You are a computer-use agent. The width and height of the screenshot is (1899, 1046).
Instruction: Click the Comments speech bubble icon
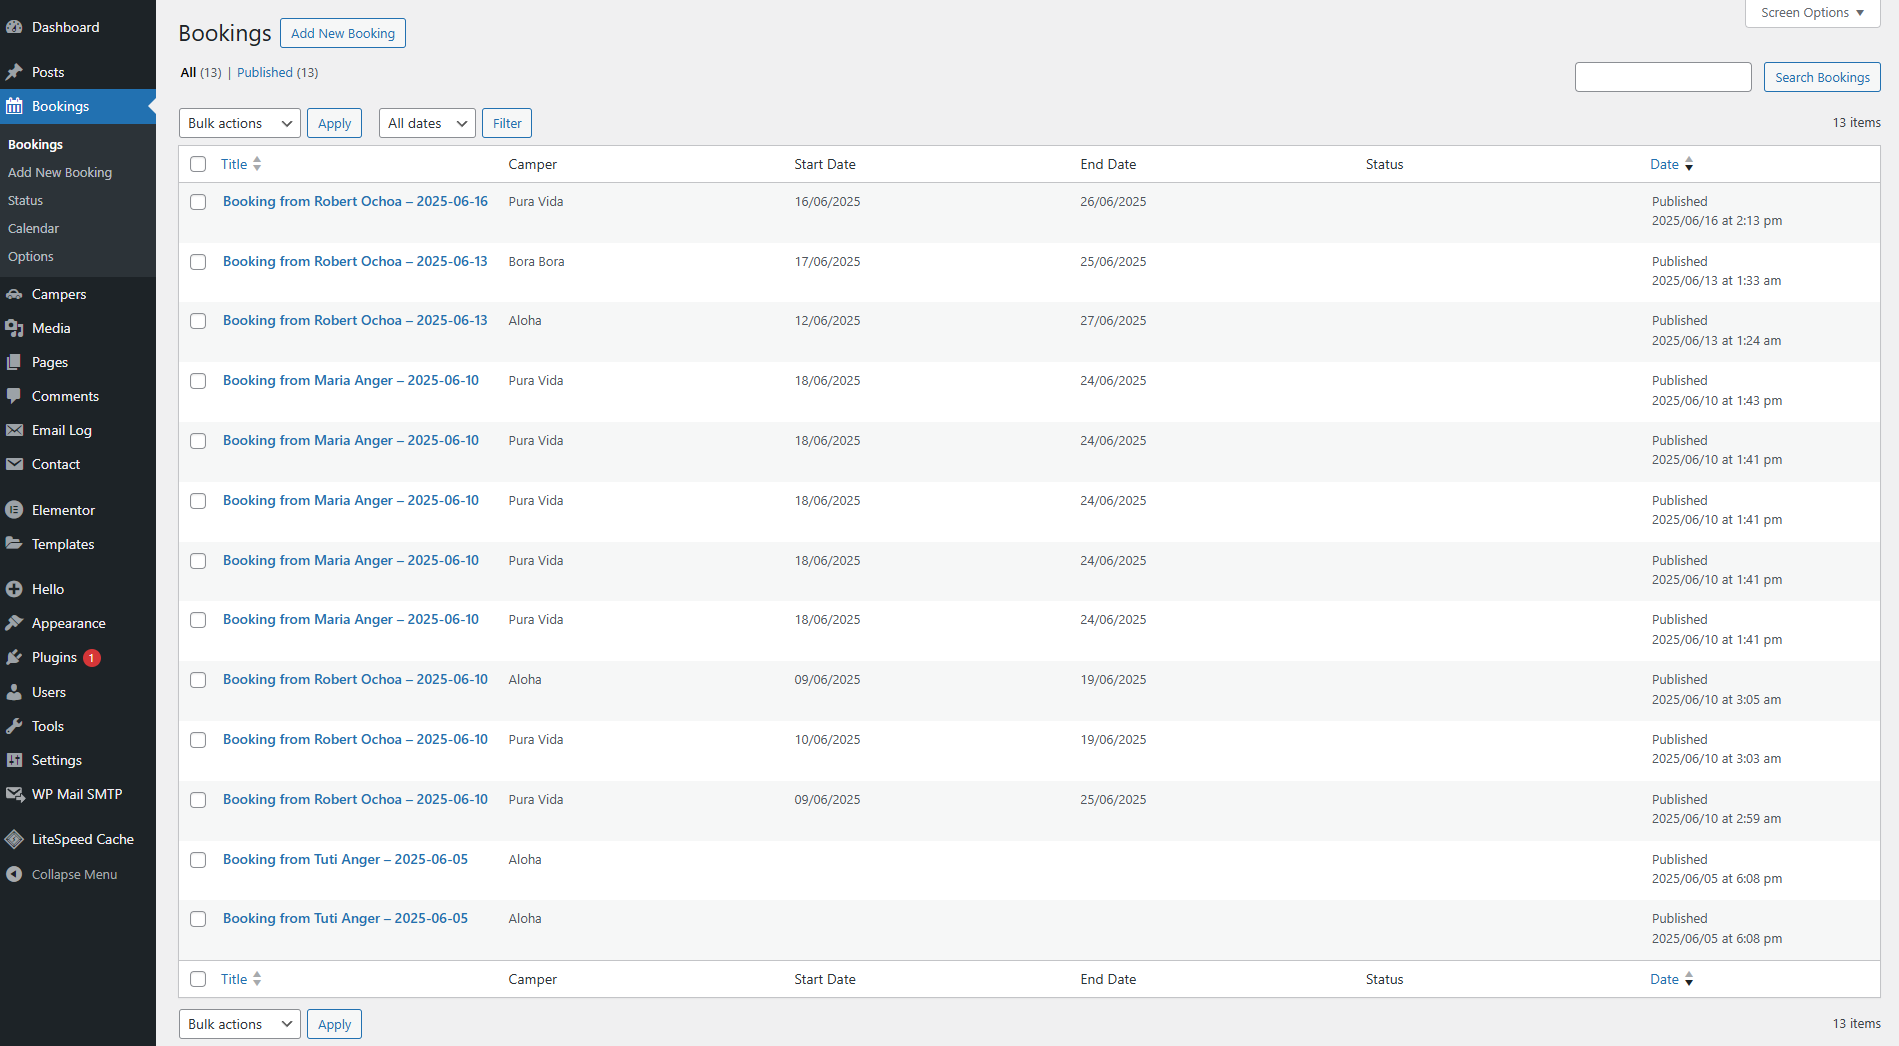14,396
